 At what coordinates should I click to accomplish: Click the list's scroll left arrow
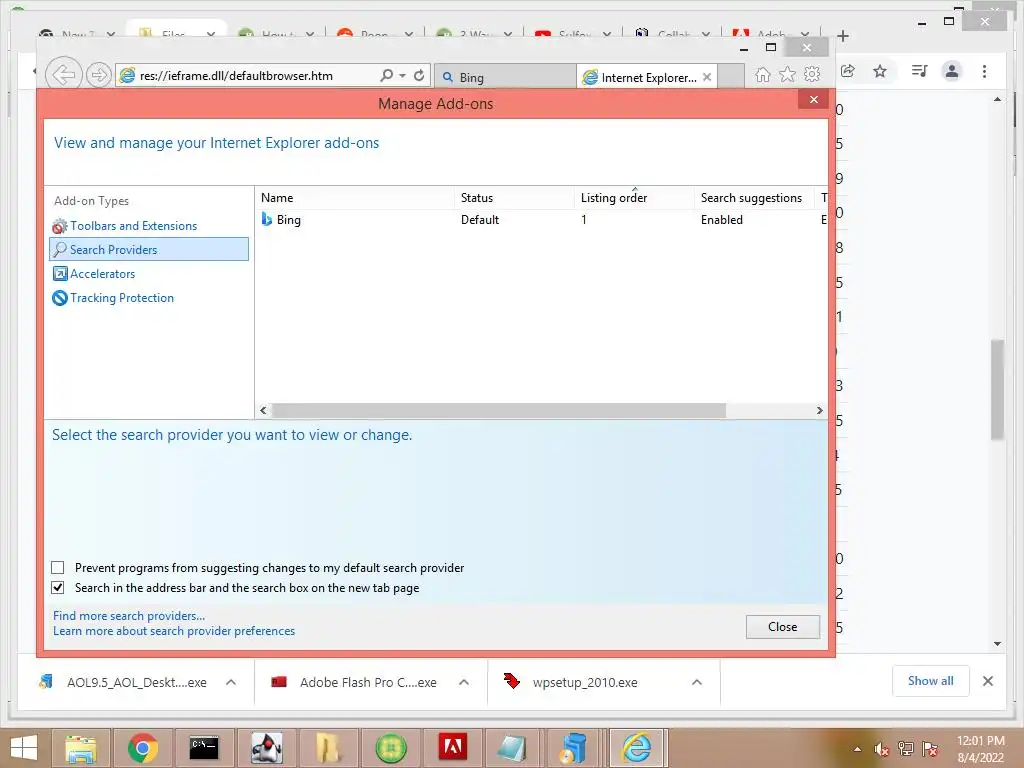pyautogui.click(x=263, y=410)
